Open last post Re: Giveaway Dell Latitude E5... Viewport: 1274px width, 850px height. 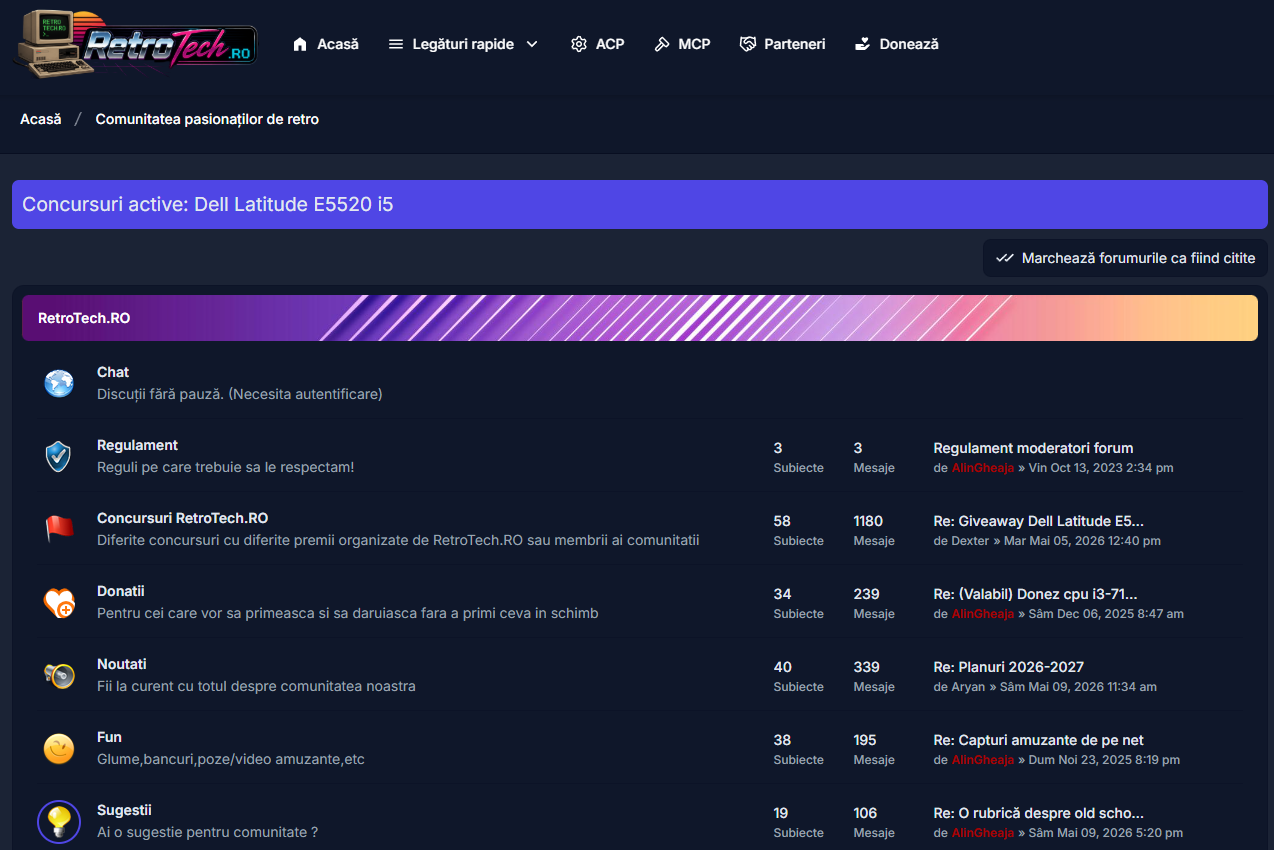(x=1038, y=521)
